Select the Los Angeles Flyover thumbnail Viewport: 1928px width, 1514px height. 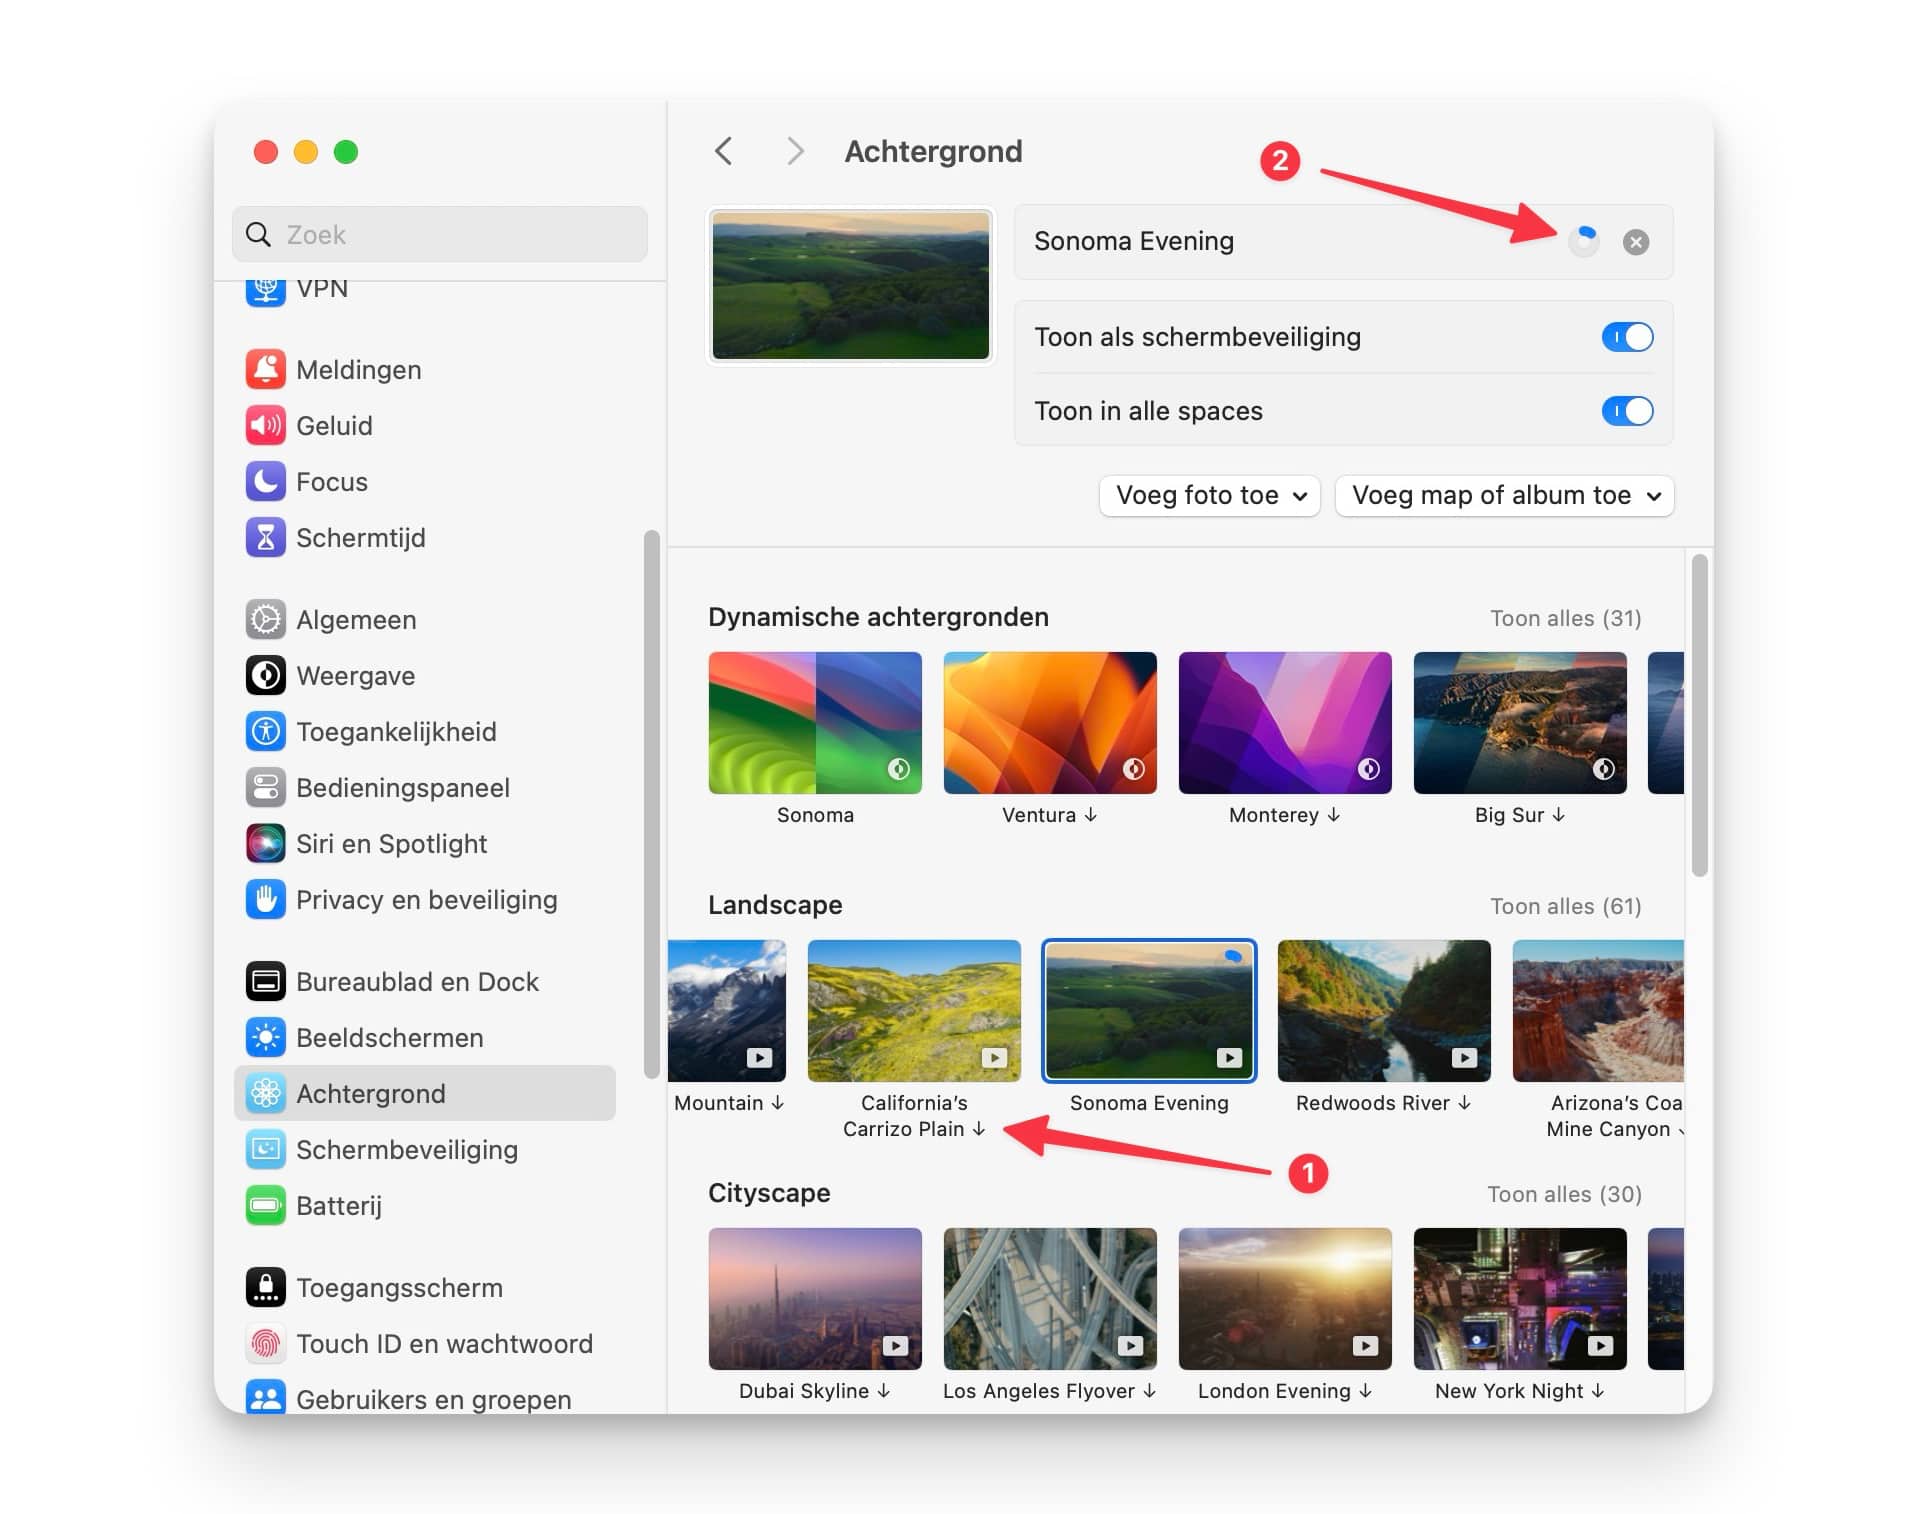click(1050, 1299)
